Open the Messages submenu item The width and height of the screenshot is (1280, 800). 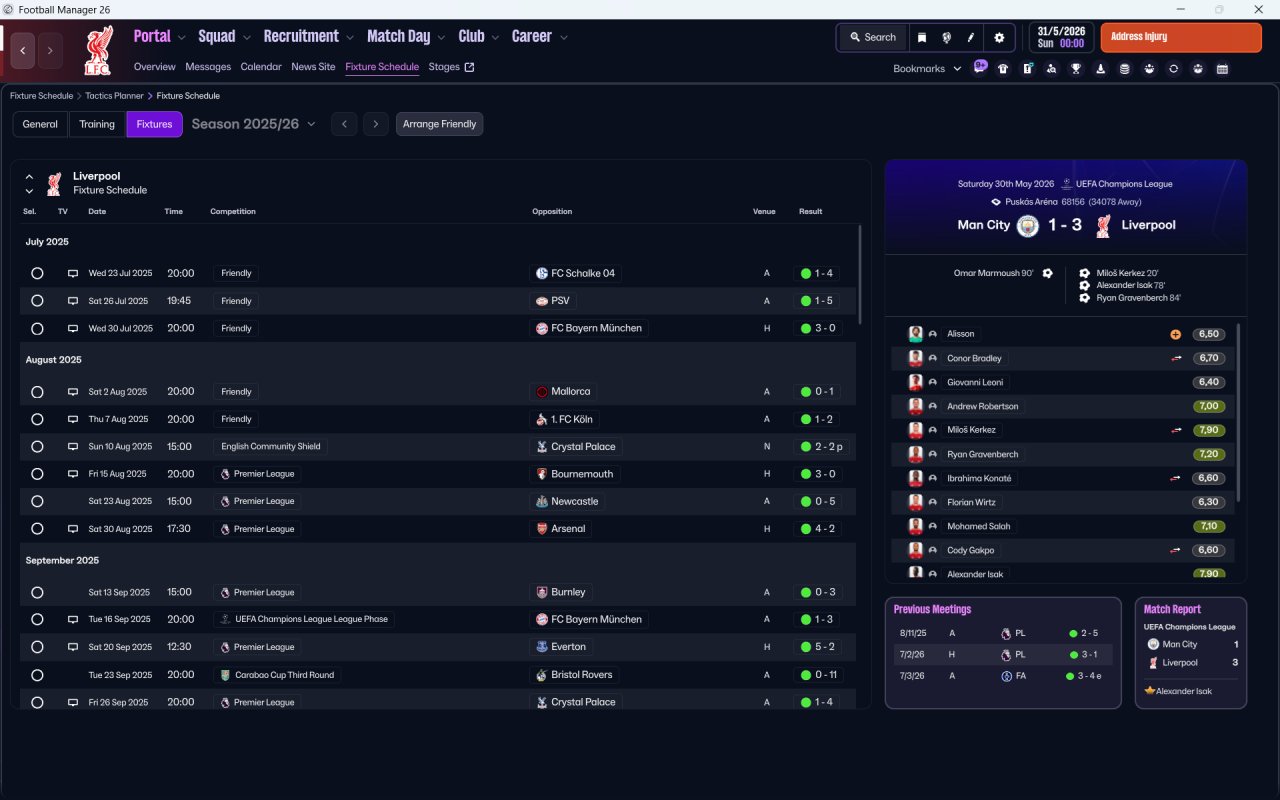click(208, 67)
